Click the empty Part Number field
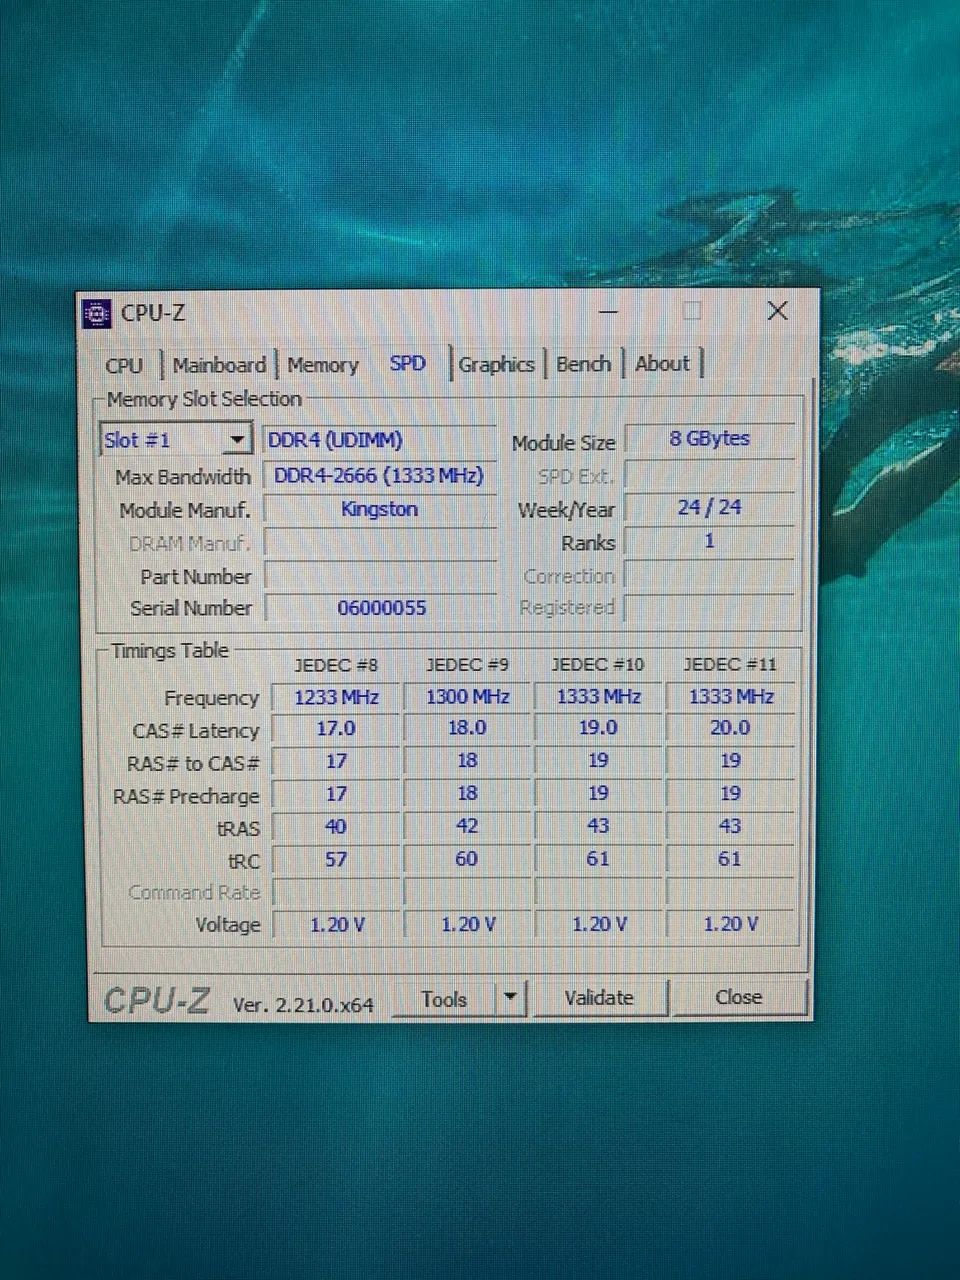This screenshot has height=1280, width=960. (x=380, y=575)
